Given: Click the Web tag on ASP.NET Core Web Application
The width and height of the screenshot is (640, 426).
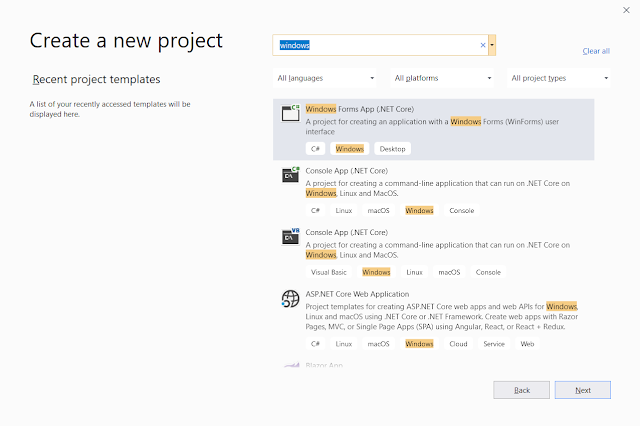Looking at the screenshot, I should 527,344.
